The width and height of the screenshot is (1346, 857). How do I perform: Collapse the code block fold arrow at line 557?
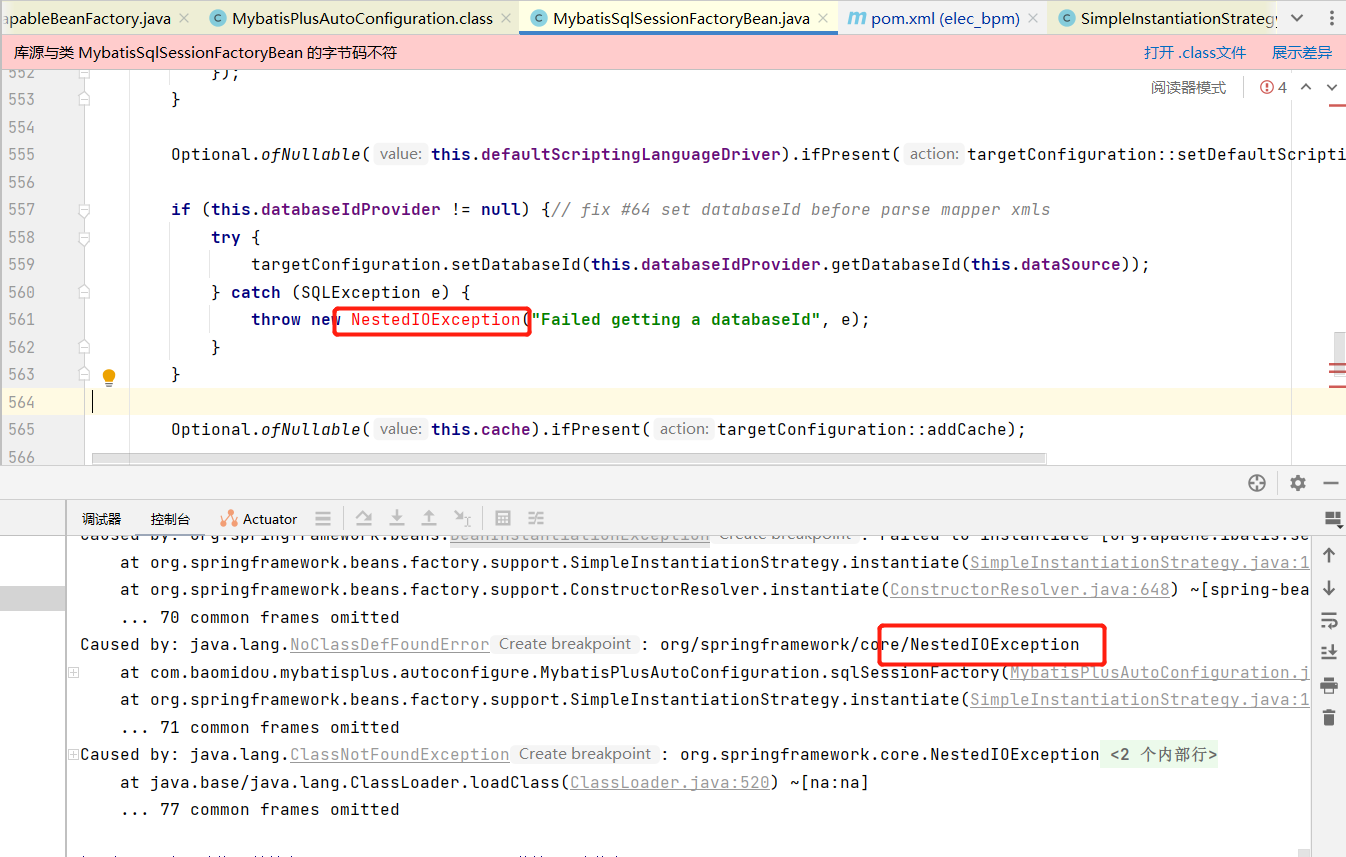tap(83, 209)
